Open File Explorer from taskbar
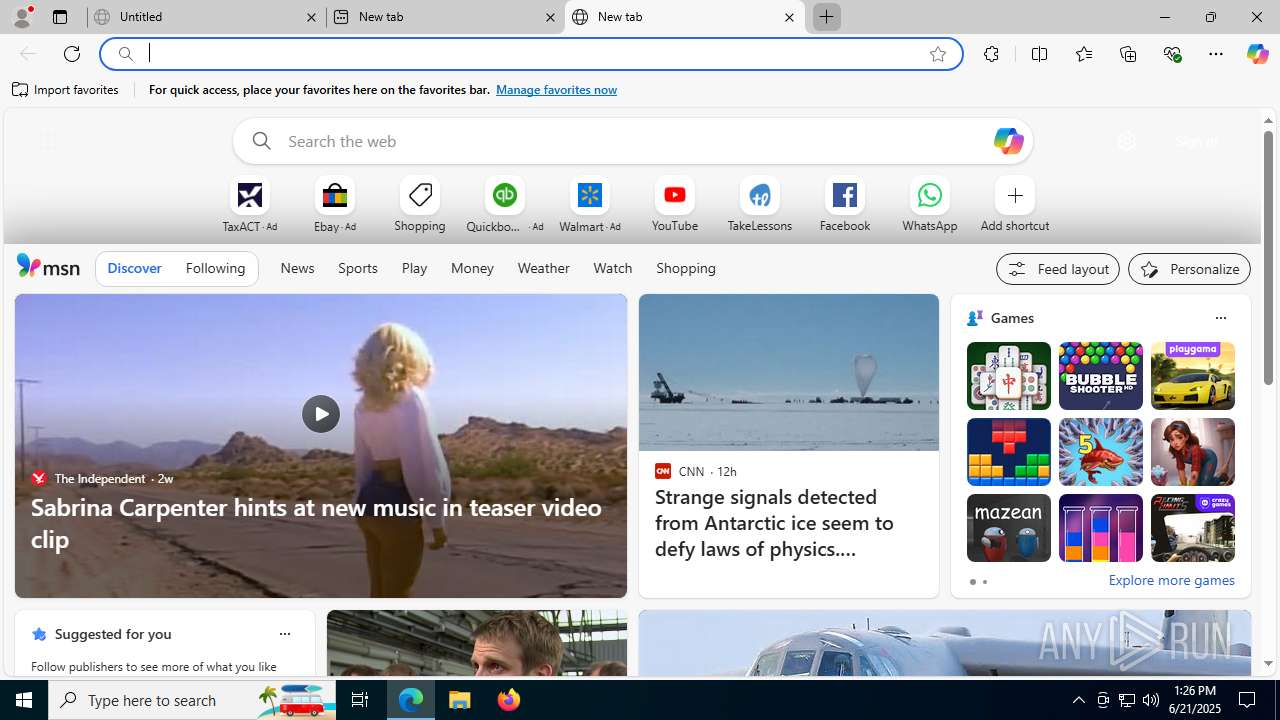Image resolution: width=1280 pixels, height=720 pixels. 460,700
